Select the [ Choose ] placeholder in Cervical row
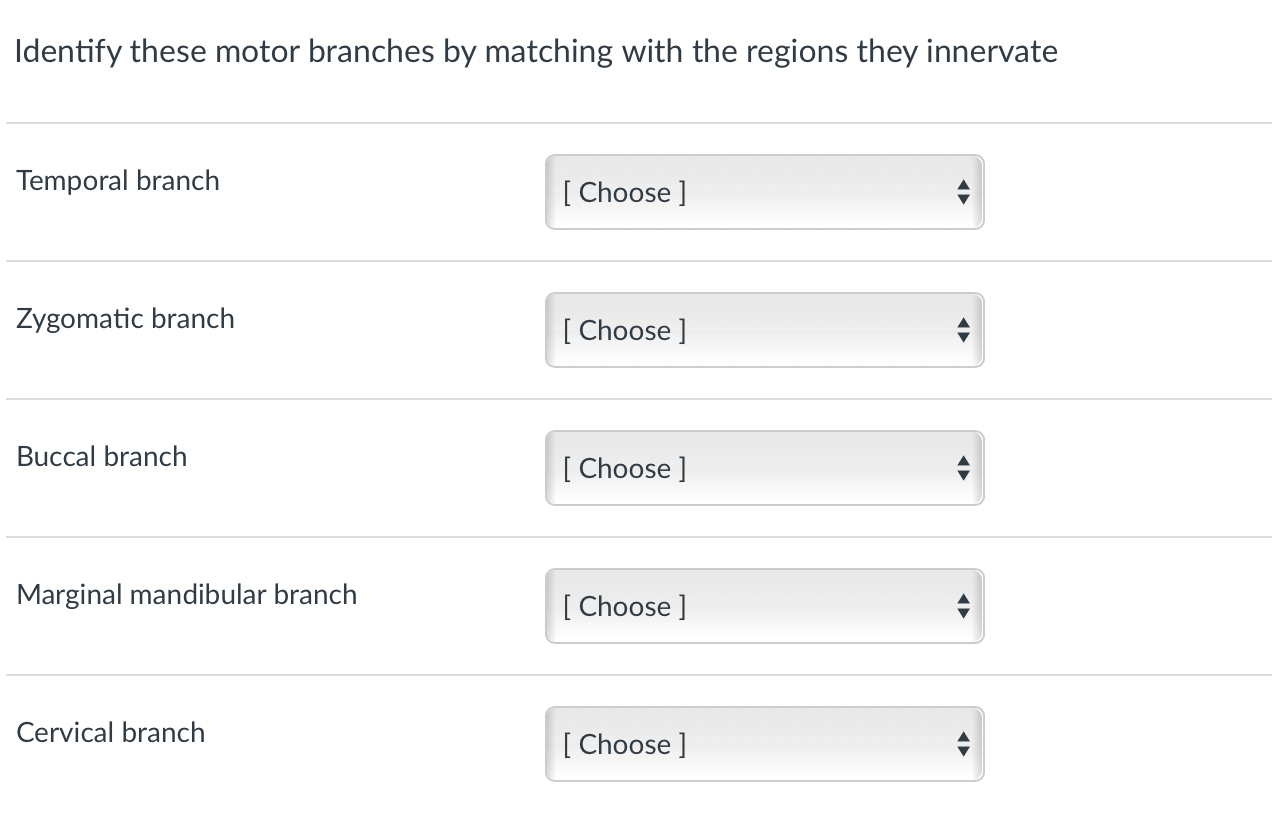 click(624, 744)
